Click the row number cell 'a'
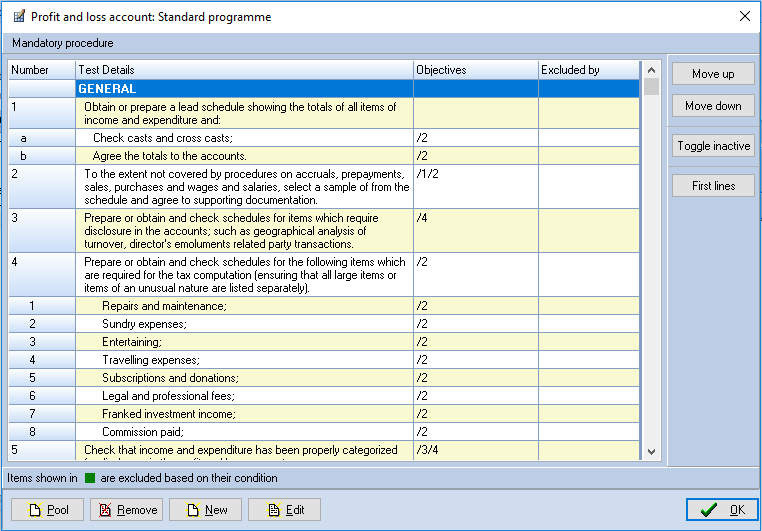Viewport: 762px width, 531px height. (42, 138)
